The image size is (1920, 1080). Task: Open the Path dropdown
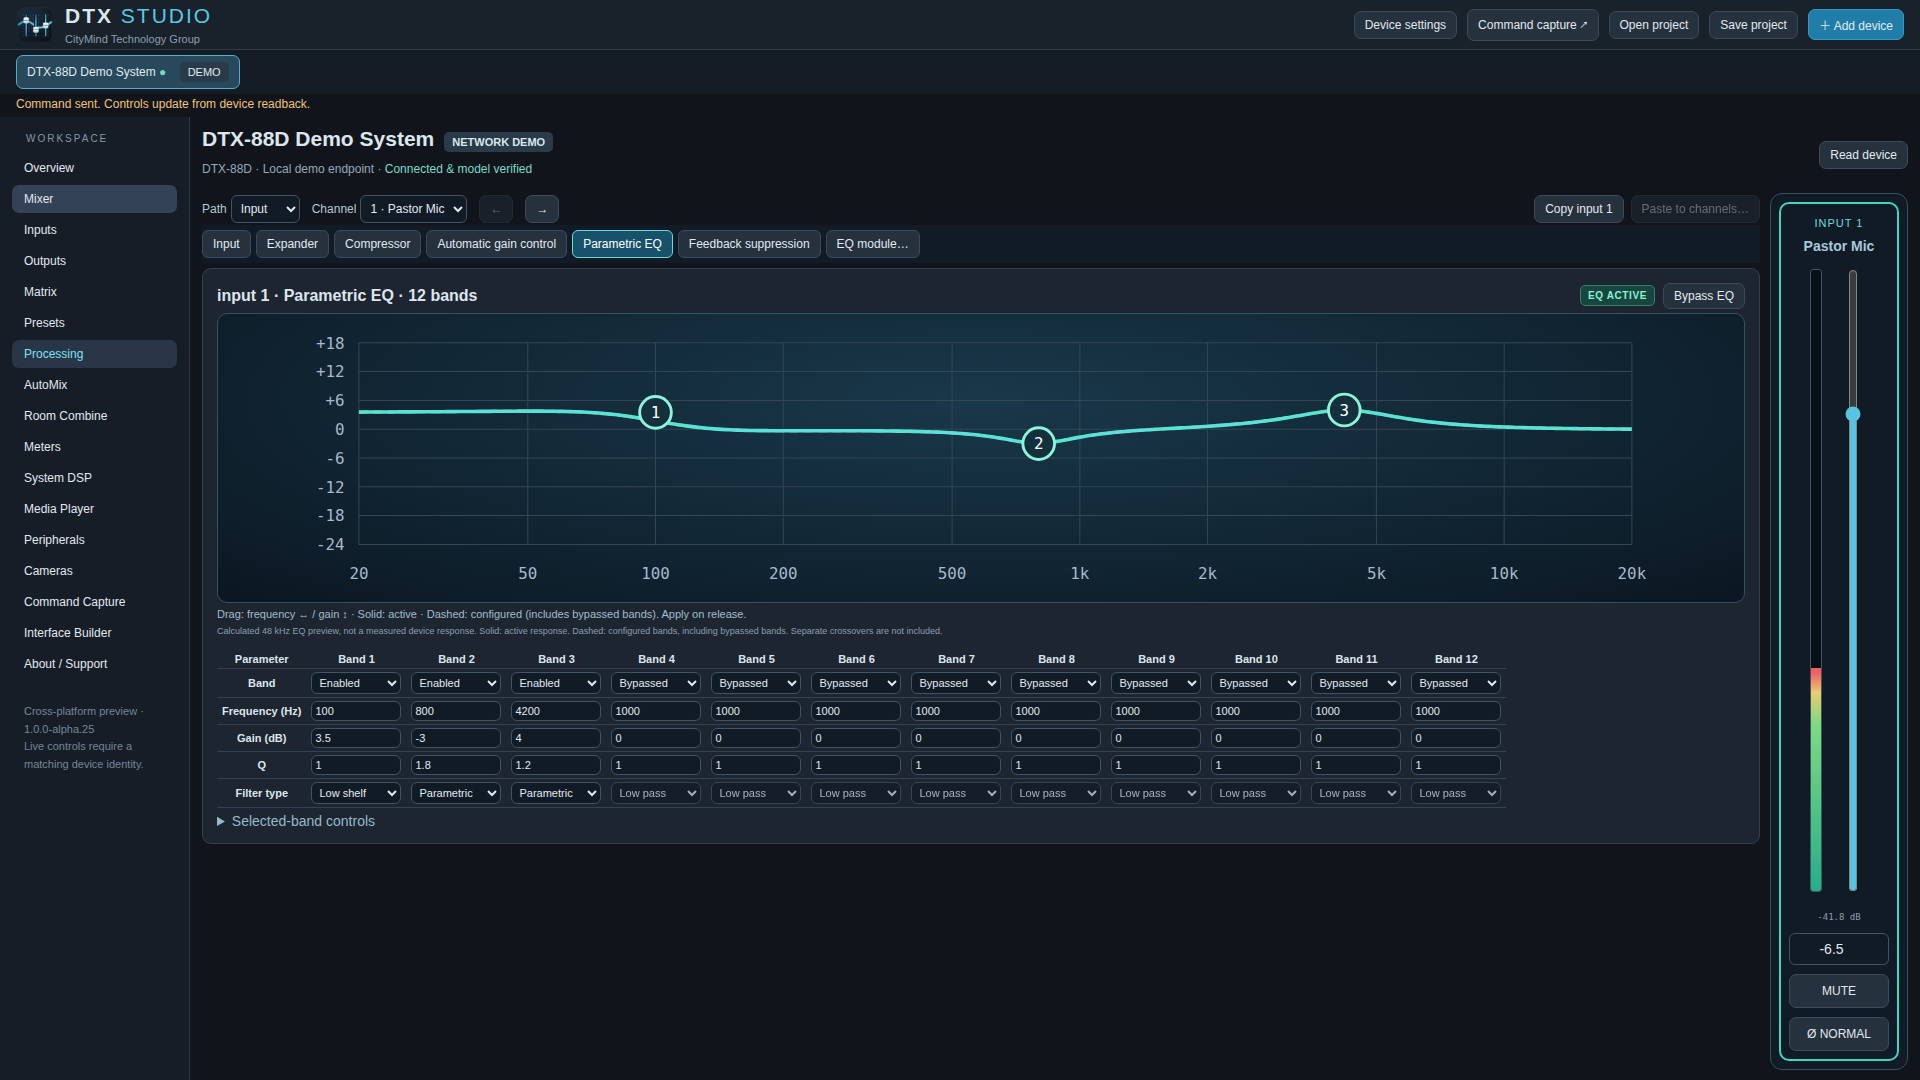(x=266, y=209)
